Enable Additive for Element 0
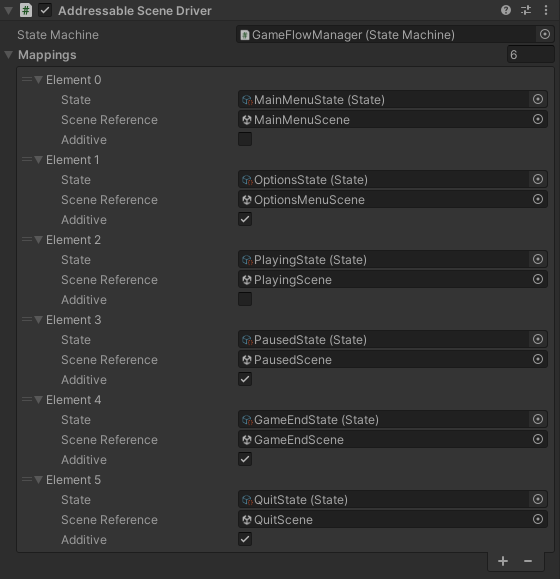Image resolution: width=560 pixels, height=579 pixels. pyautogui.click(x=245, y=139)
